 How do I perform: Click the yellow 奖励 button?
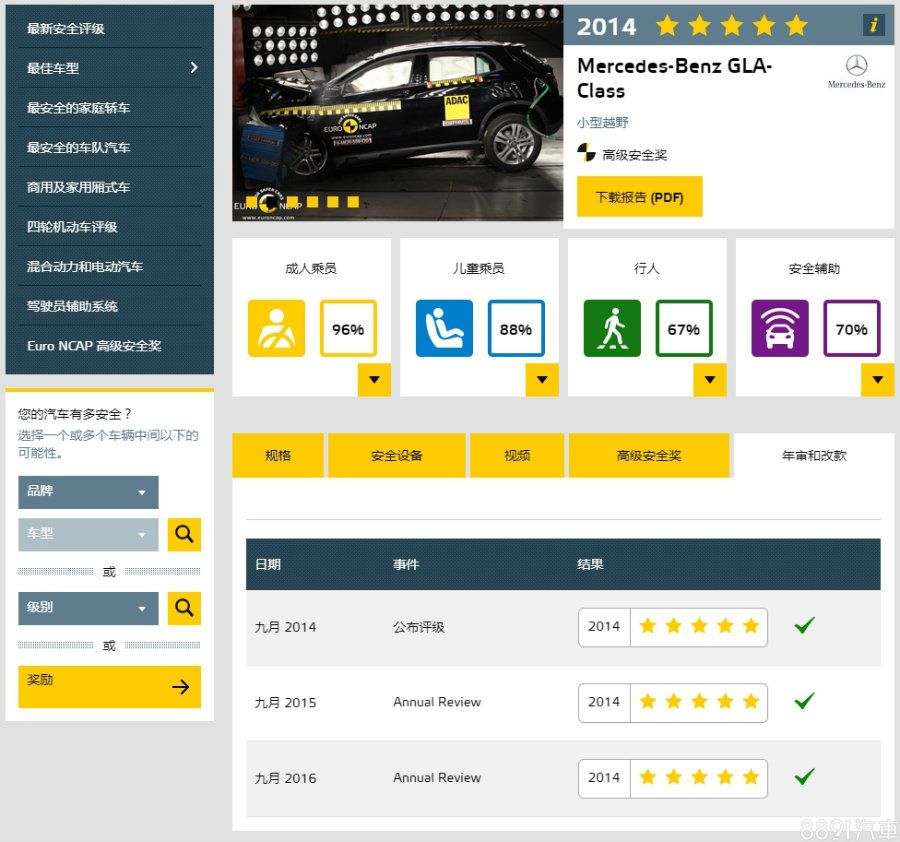tap(110, 686)
